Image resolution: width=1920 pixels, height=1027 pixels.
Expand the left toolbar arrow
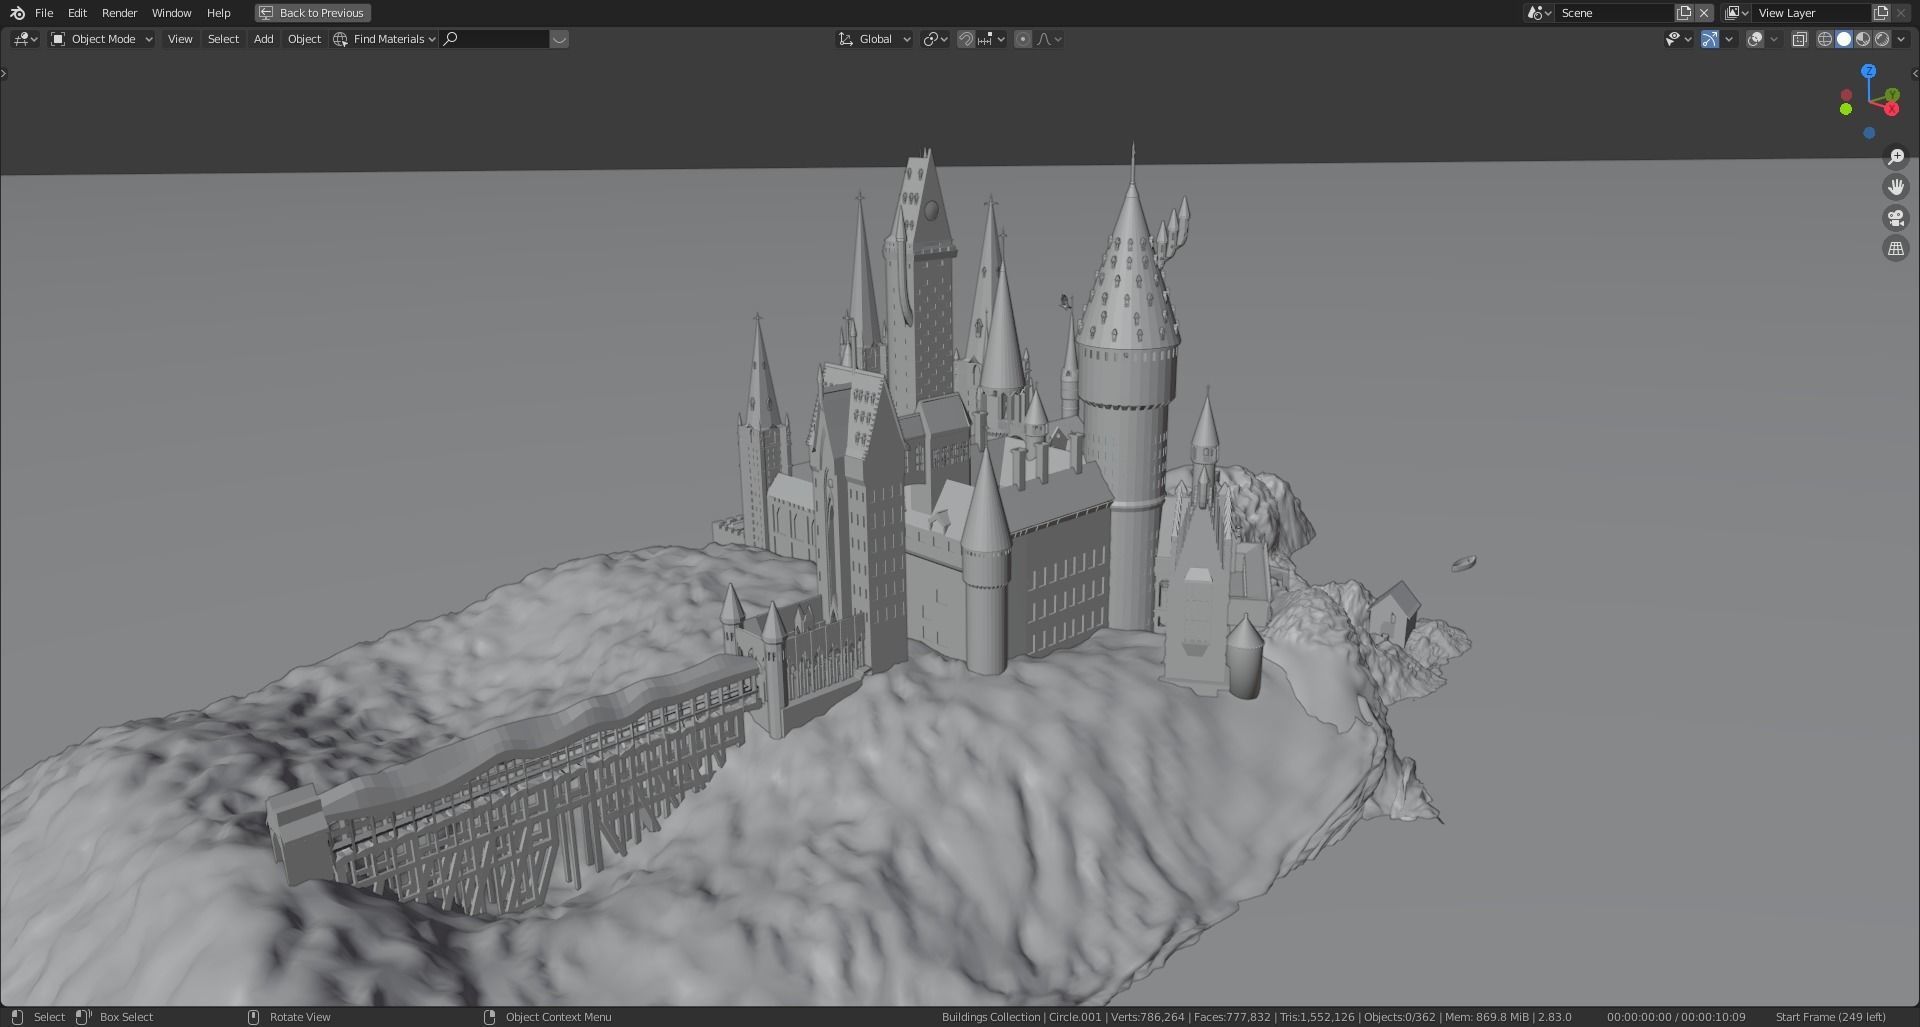(4, 73)
